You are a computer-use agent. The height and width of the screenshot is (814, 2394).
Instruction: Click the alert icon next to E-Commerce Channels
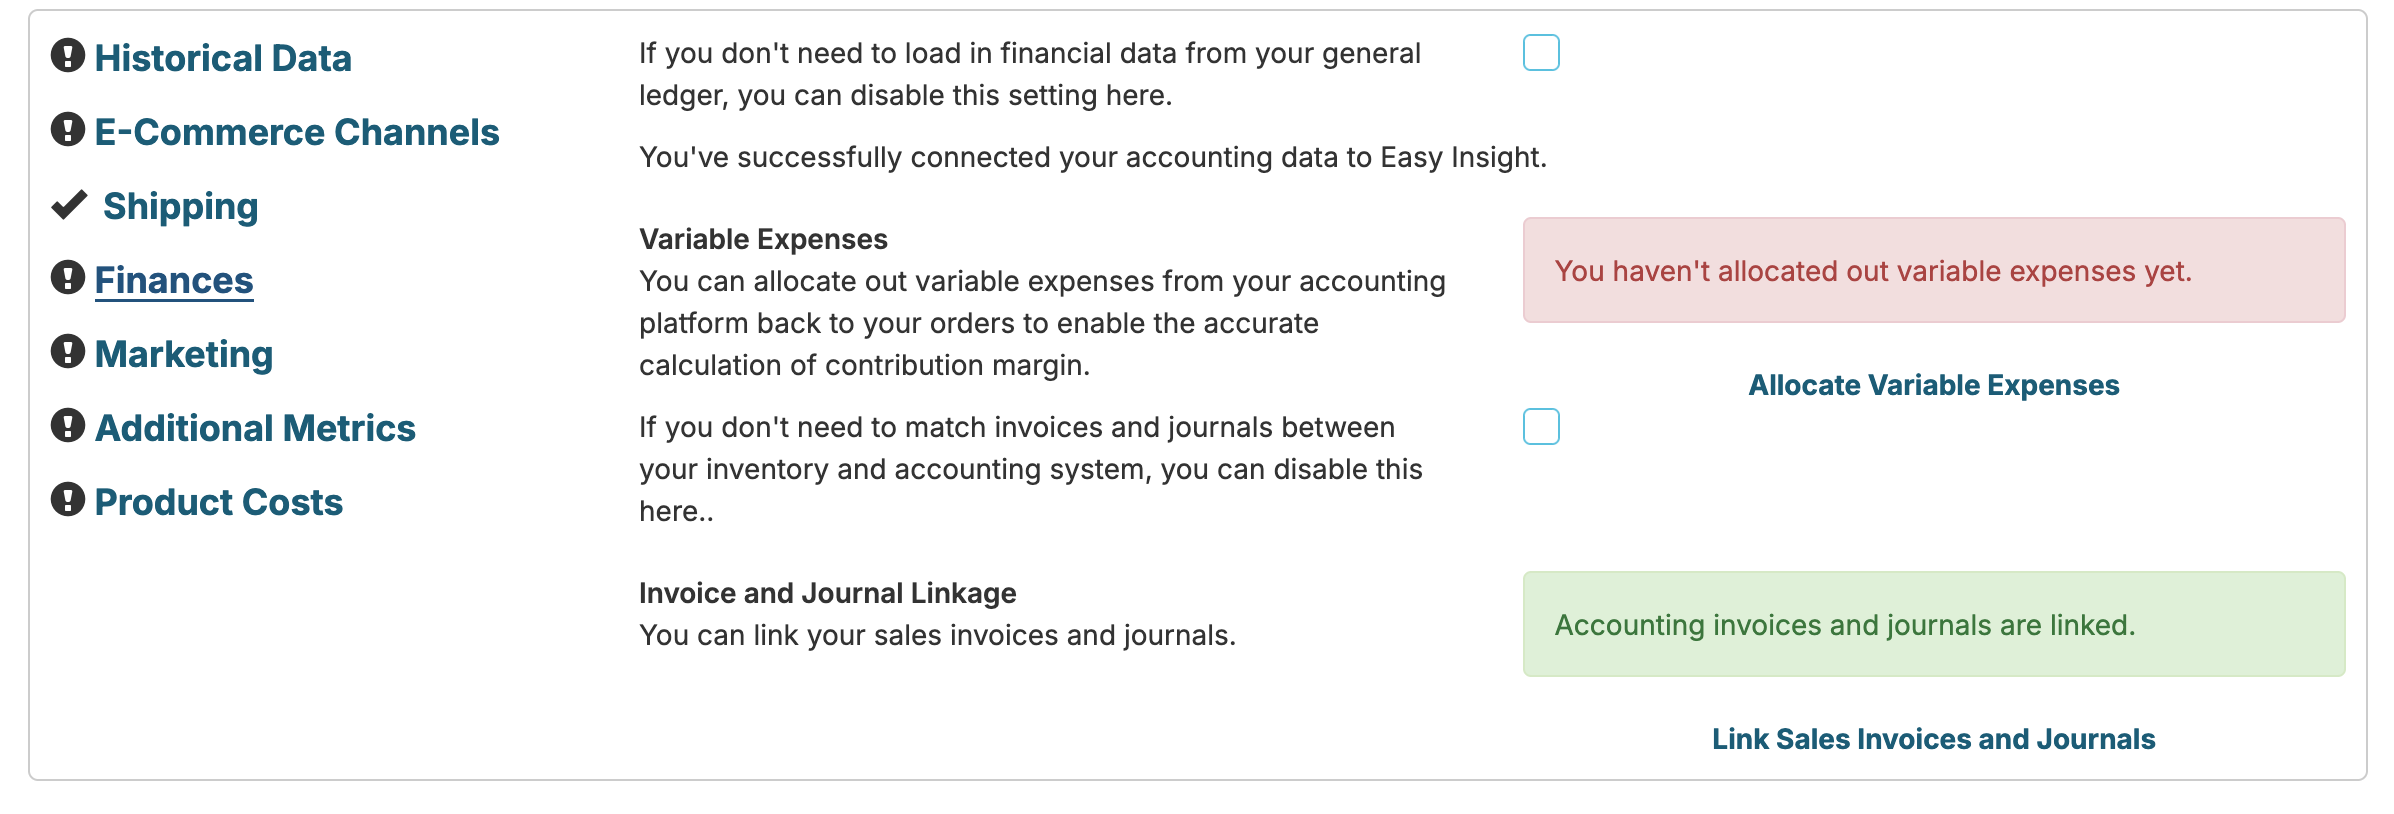click(x=68, y=130)
